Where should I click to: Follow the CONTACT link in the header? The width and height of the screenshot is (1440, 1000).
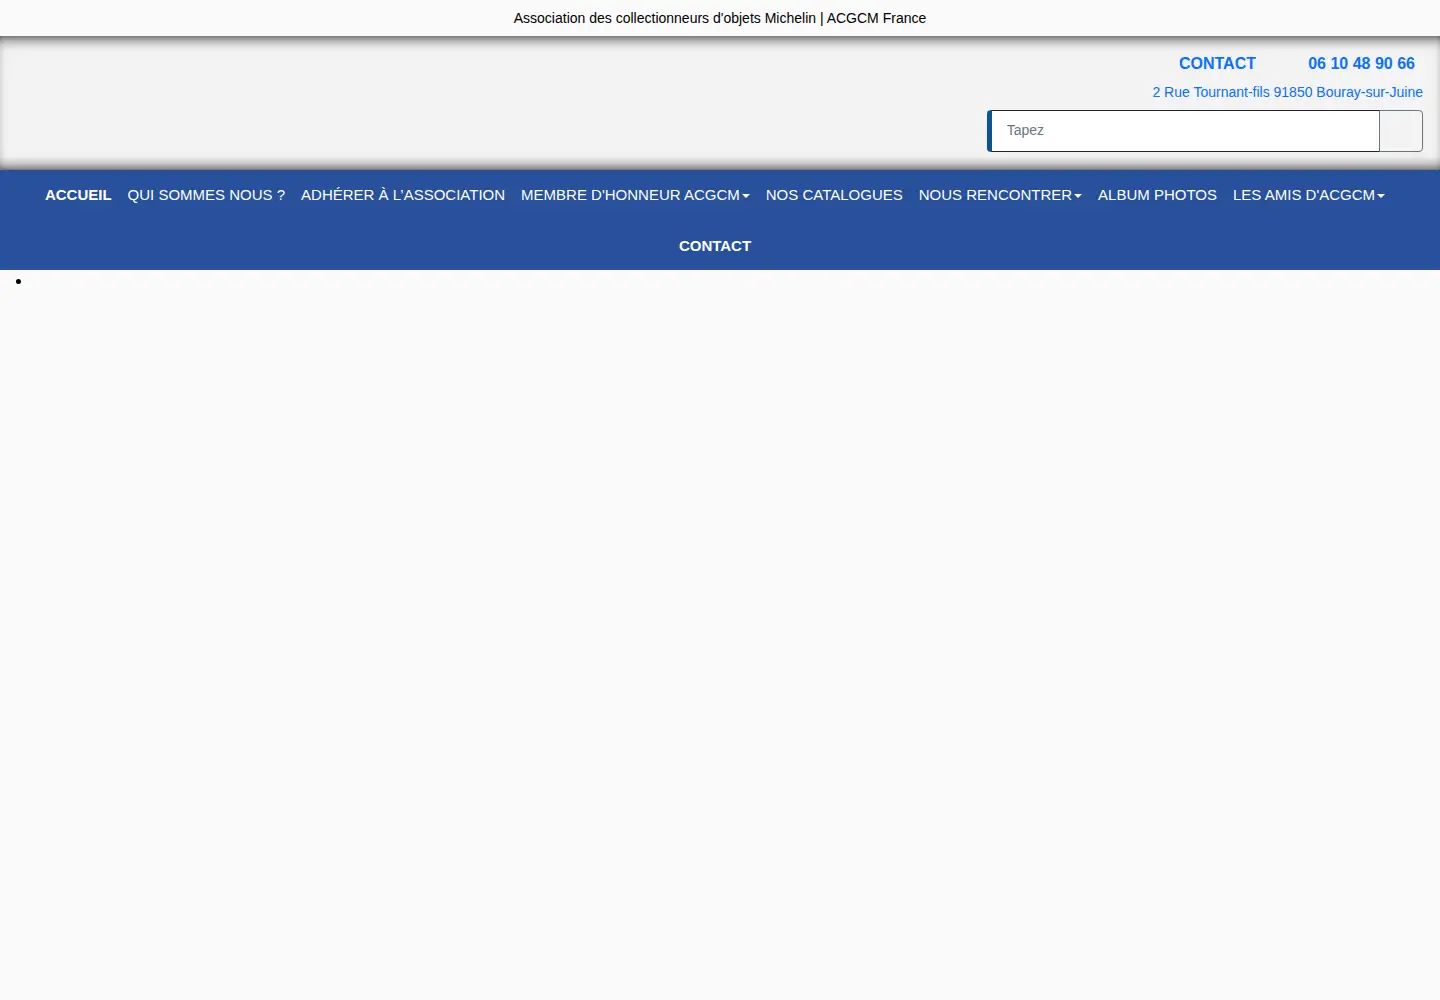tap(1217, 63)
